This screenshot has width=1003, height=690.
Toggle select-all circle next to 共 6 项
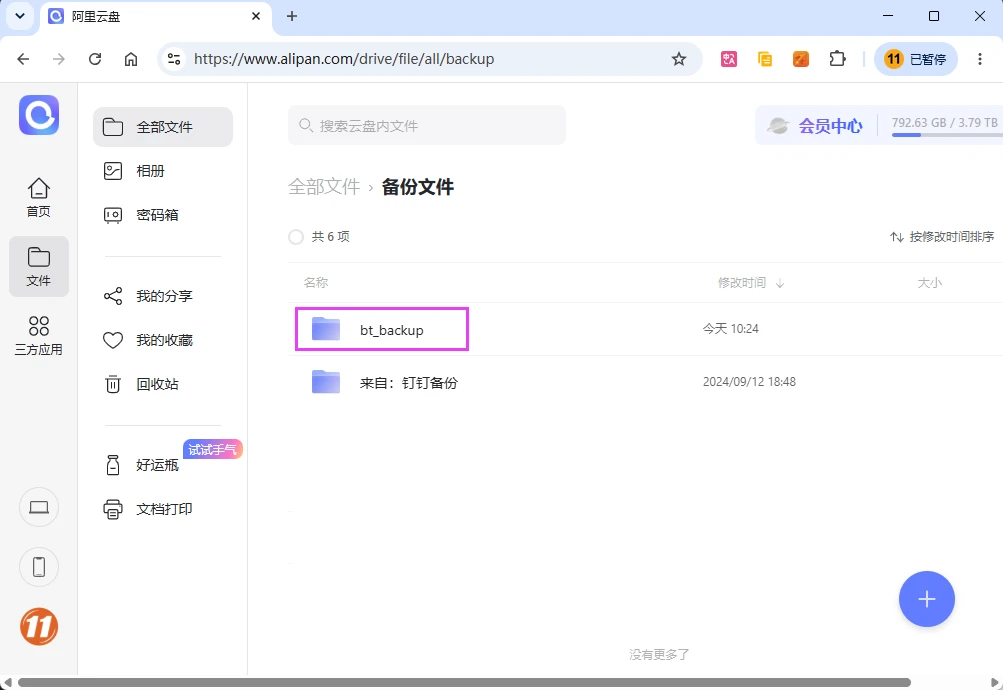(x=296, y=237)
